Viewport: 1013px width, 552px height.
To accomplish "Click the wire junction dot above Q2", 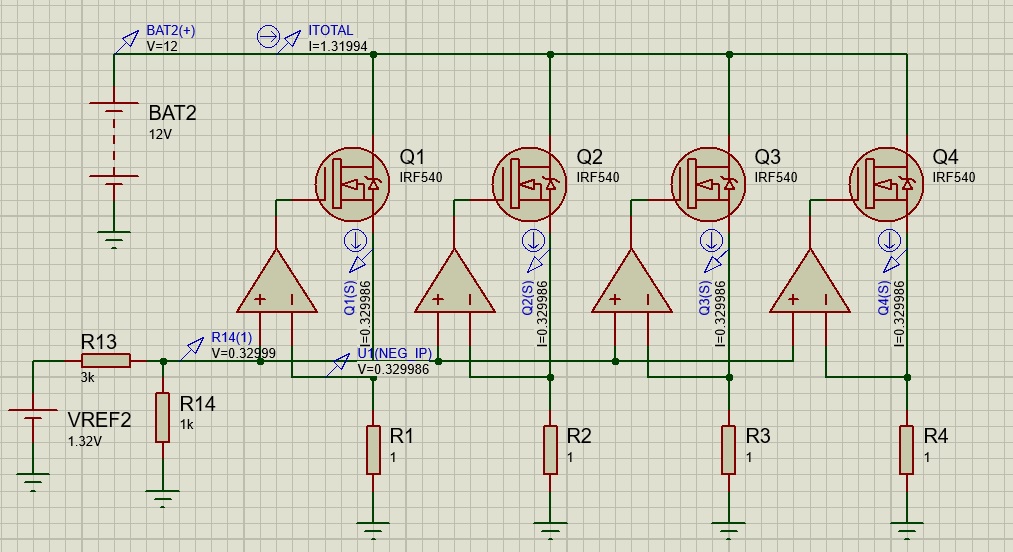I will click(550, 54).
